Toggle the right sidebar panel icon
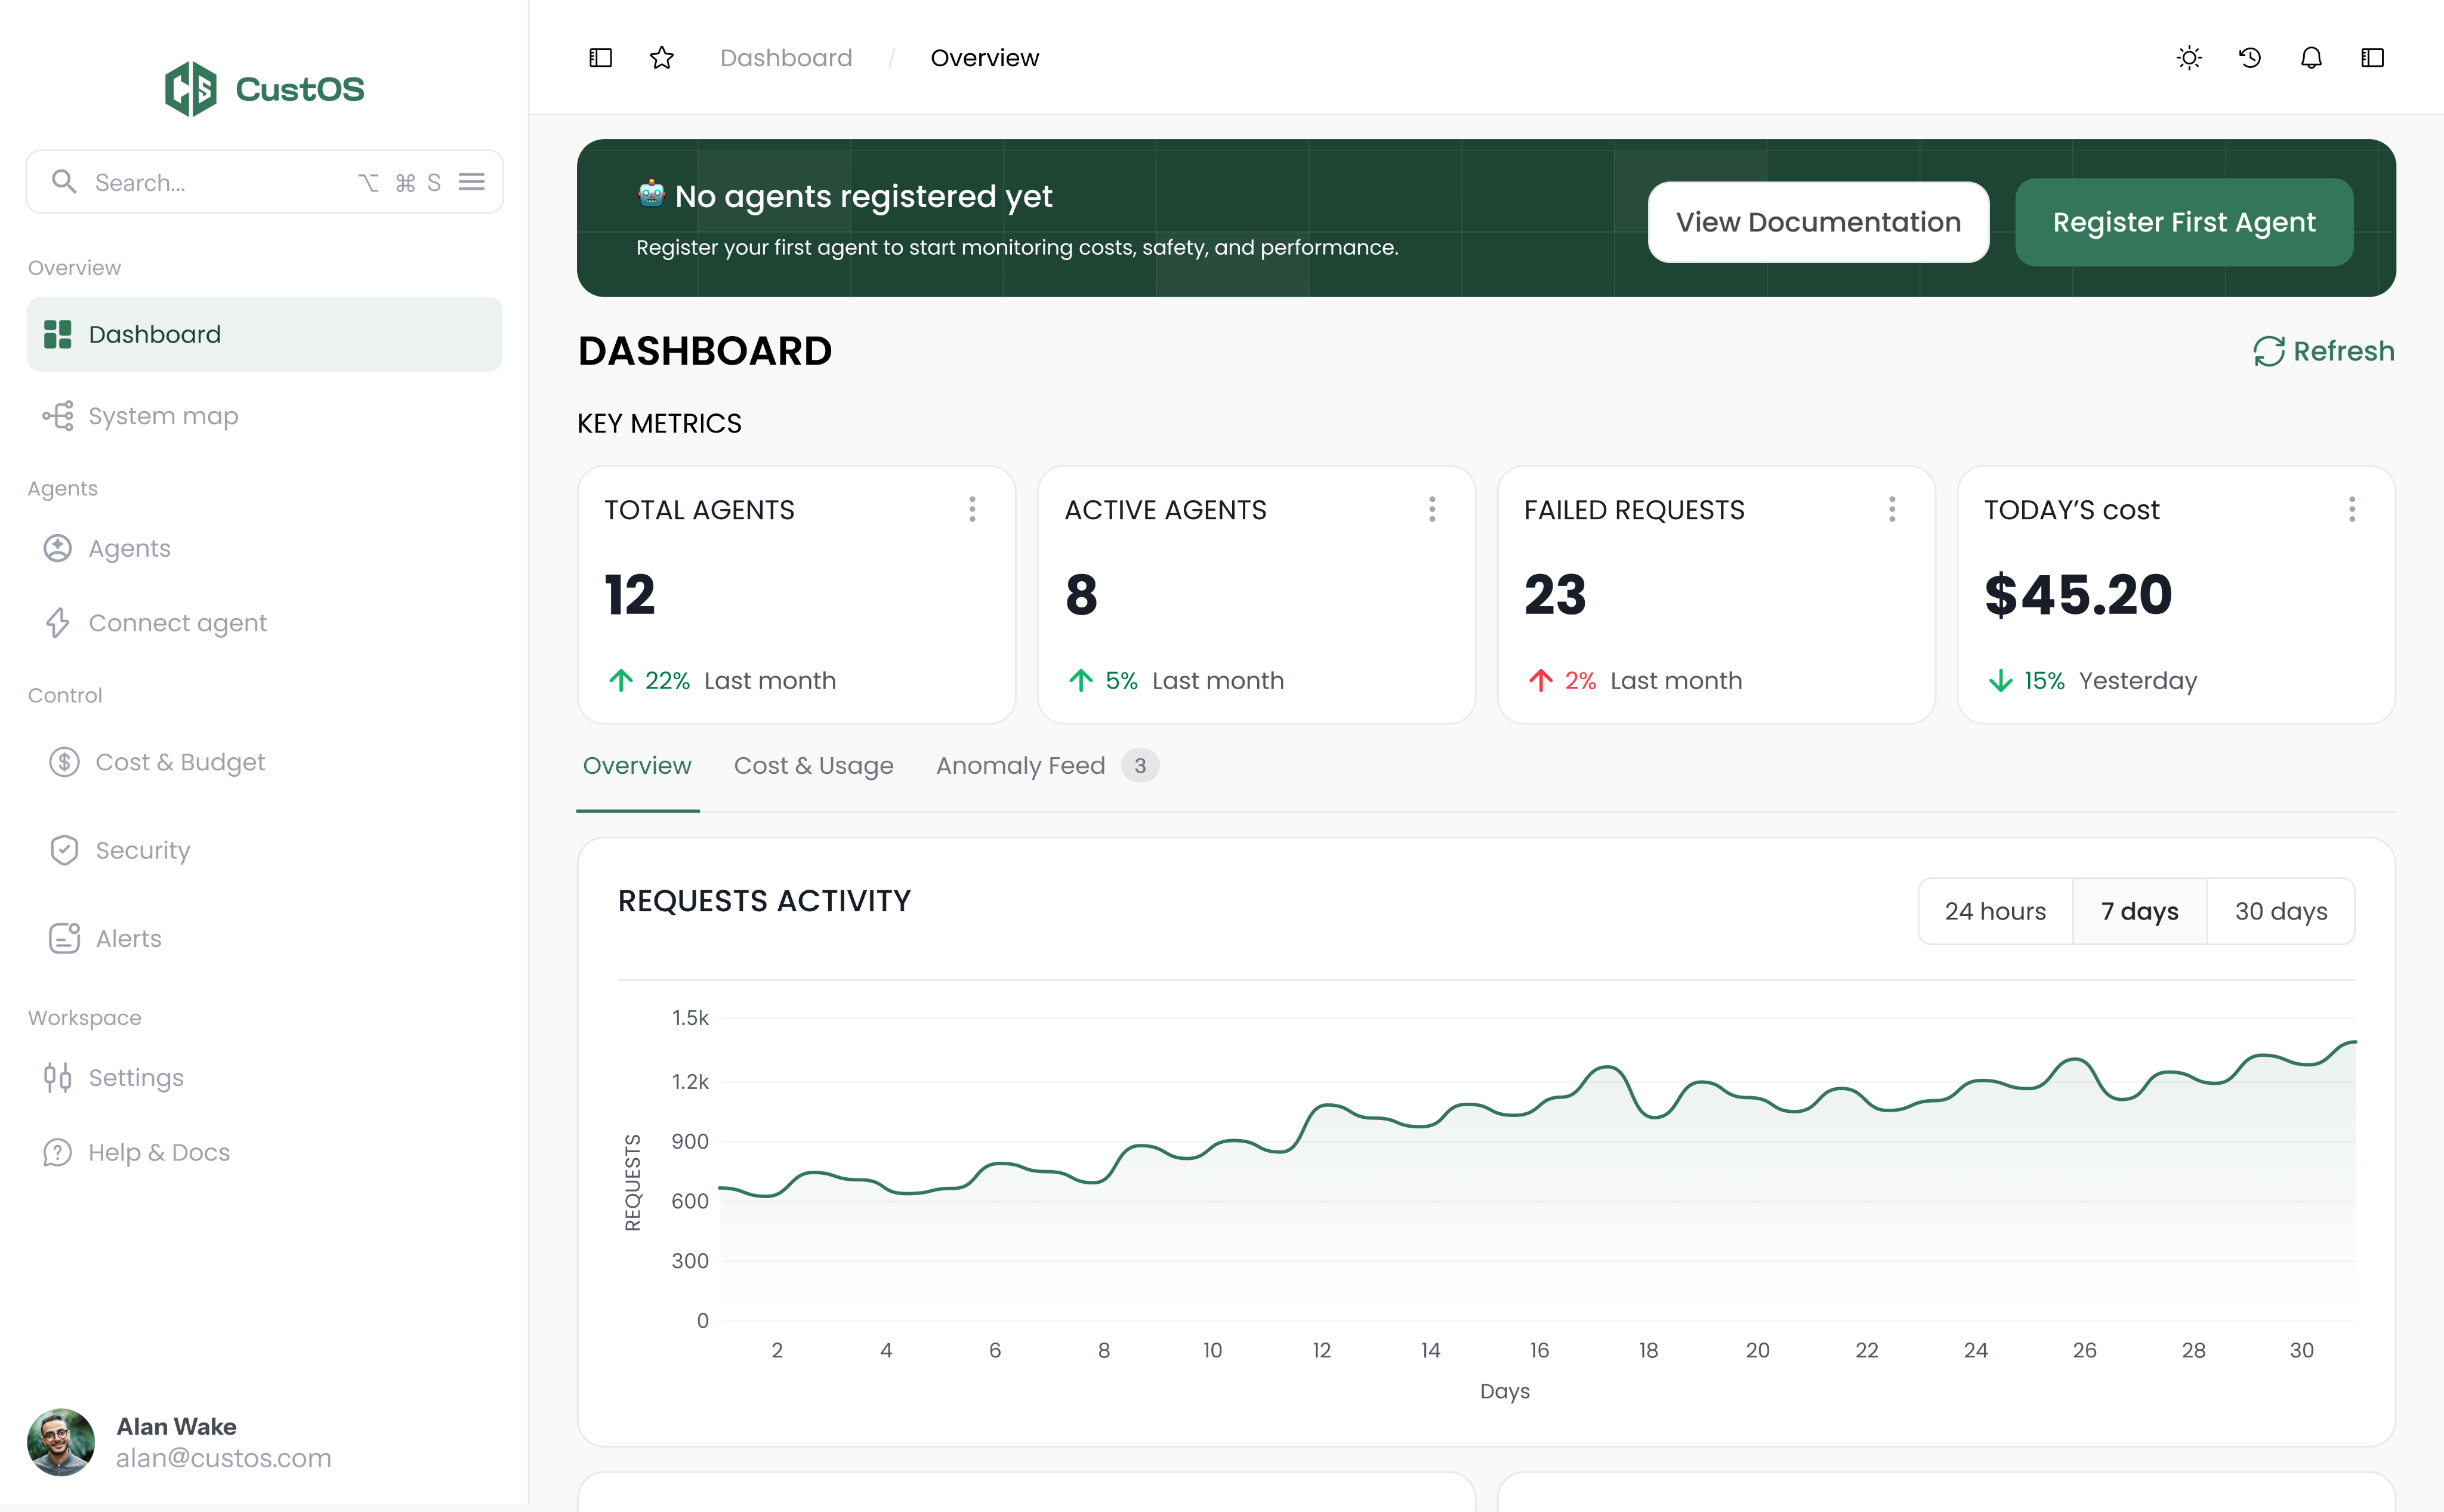2444x1512 pixels. coord(2372,58)
